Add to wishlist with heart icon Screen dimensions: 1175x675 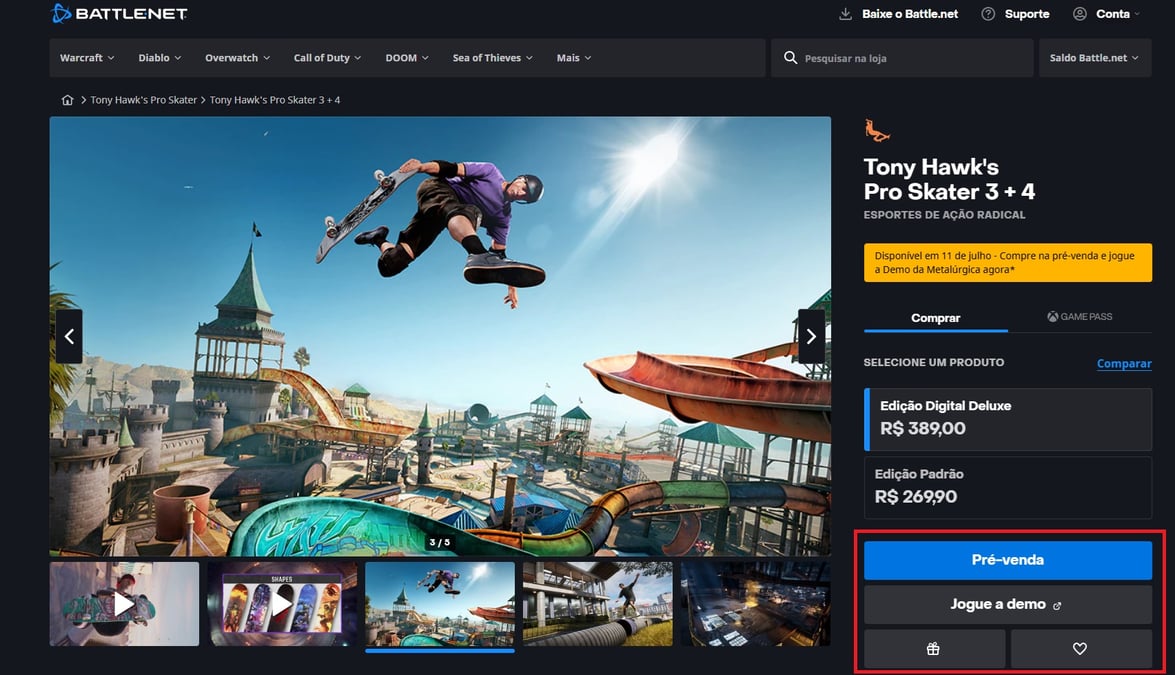(1081, 649)
